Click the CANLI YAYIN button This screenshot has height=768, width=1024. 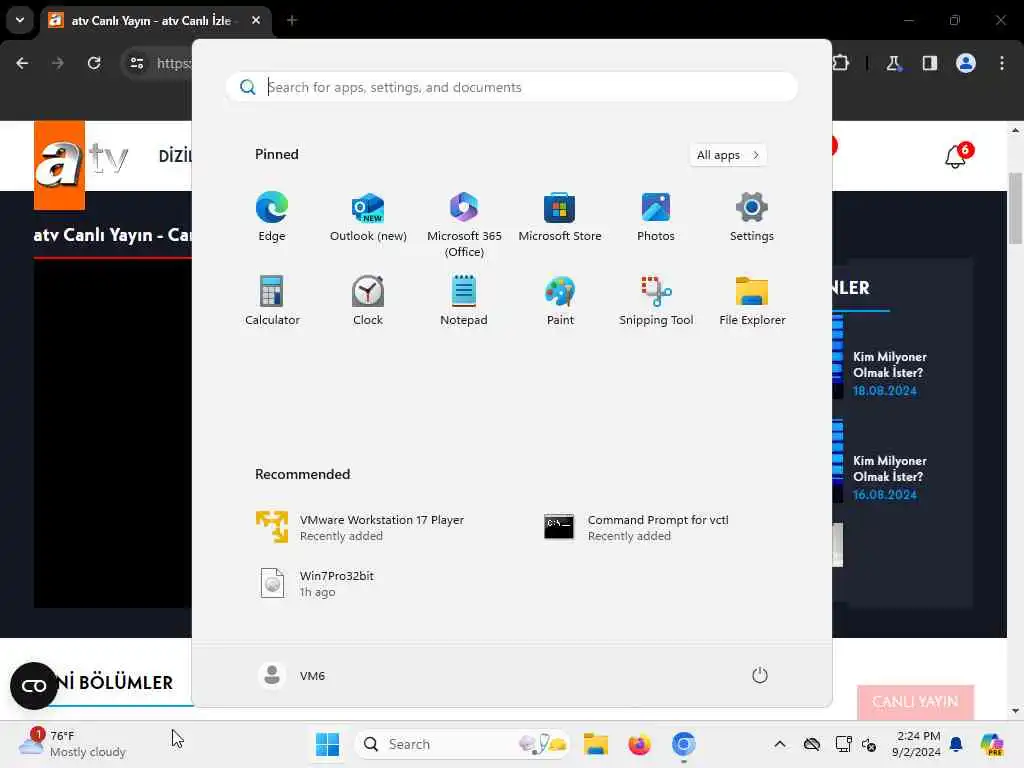click(915, 701)
